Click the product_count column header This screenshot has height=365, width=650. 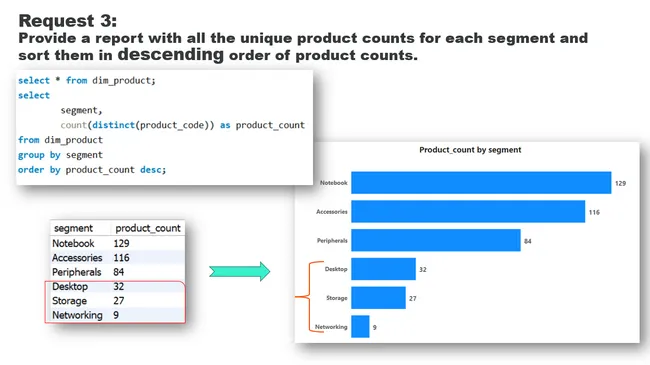coord(148,228)
